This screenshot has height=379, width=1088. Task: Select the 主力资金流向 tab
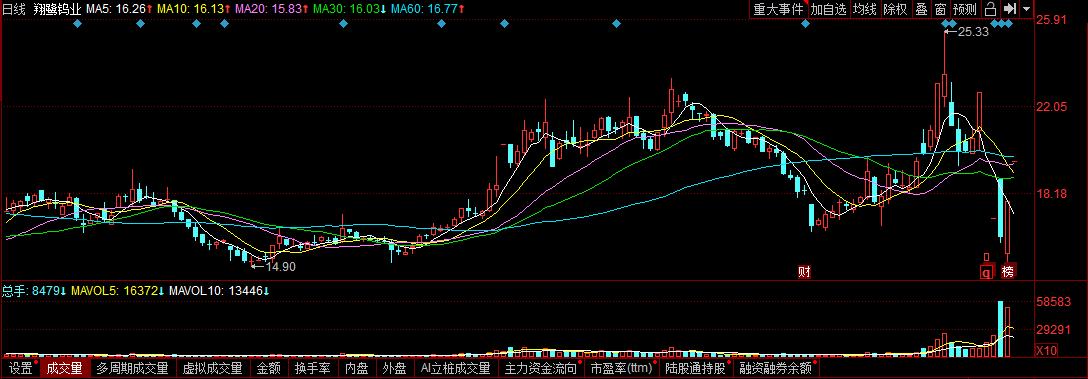click(x=541, y=368)
